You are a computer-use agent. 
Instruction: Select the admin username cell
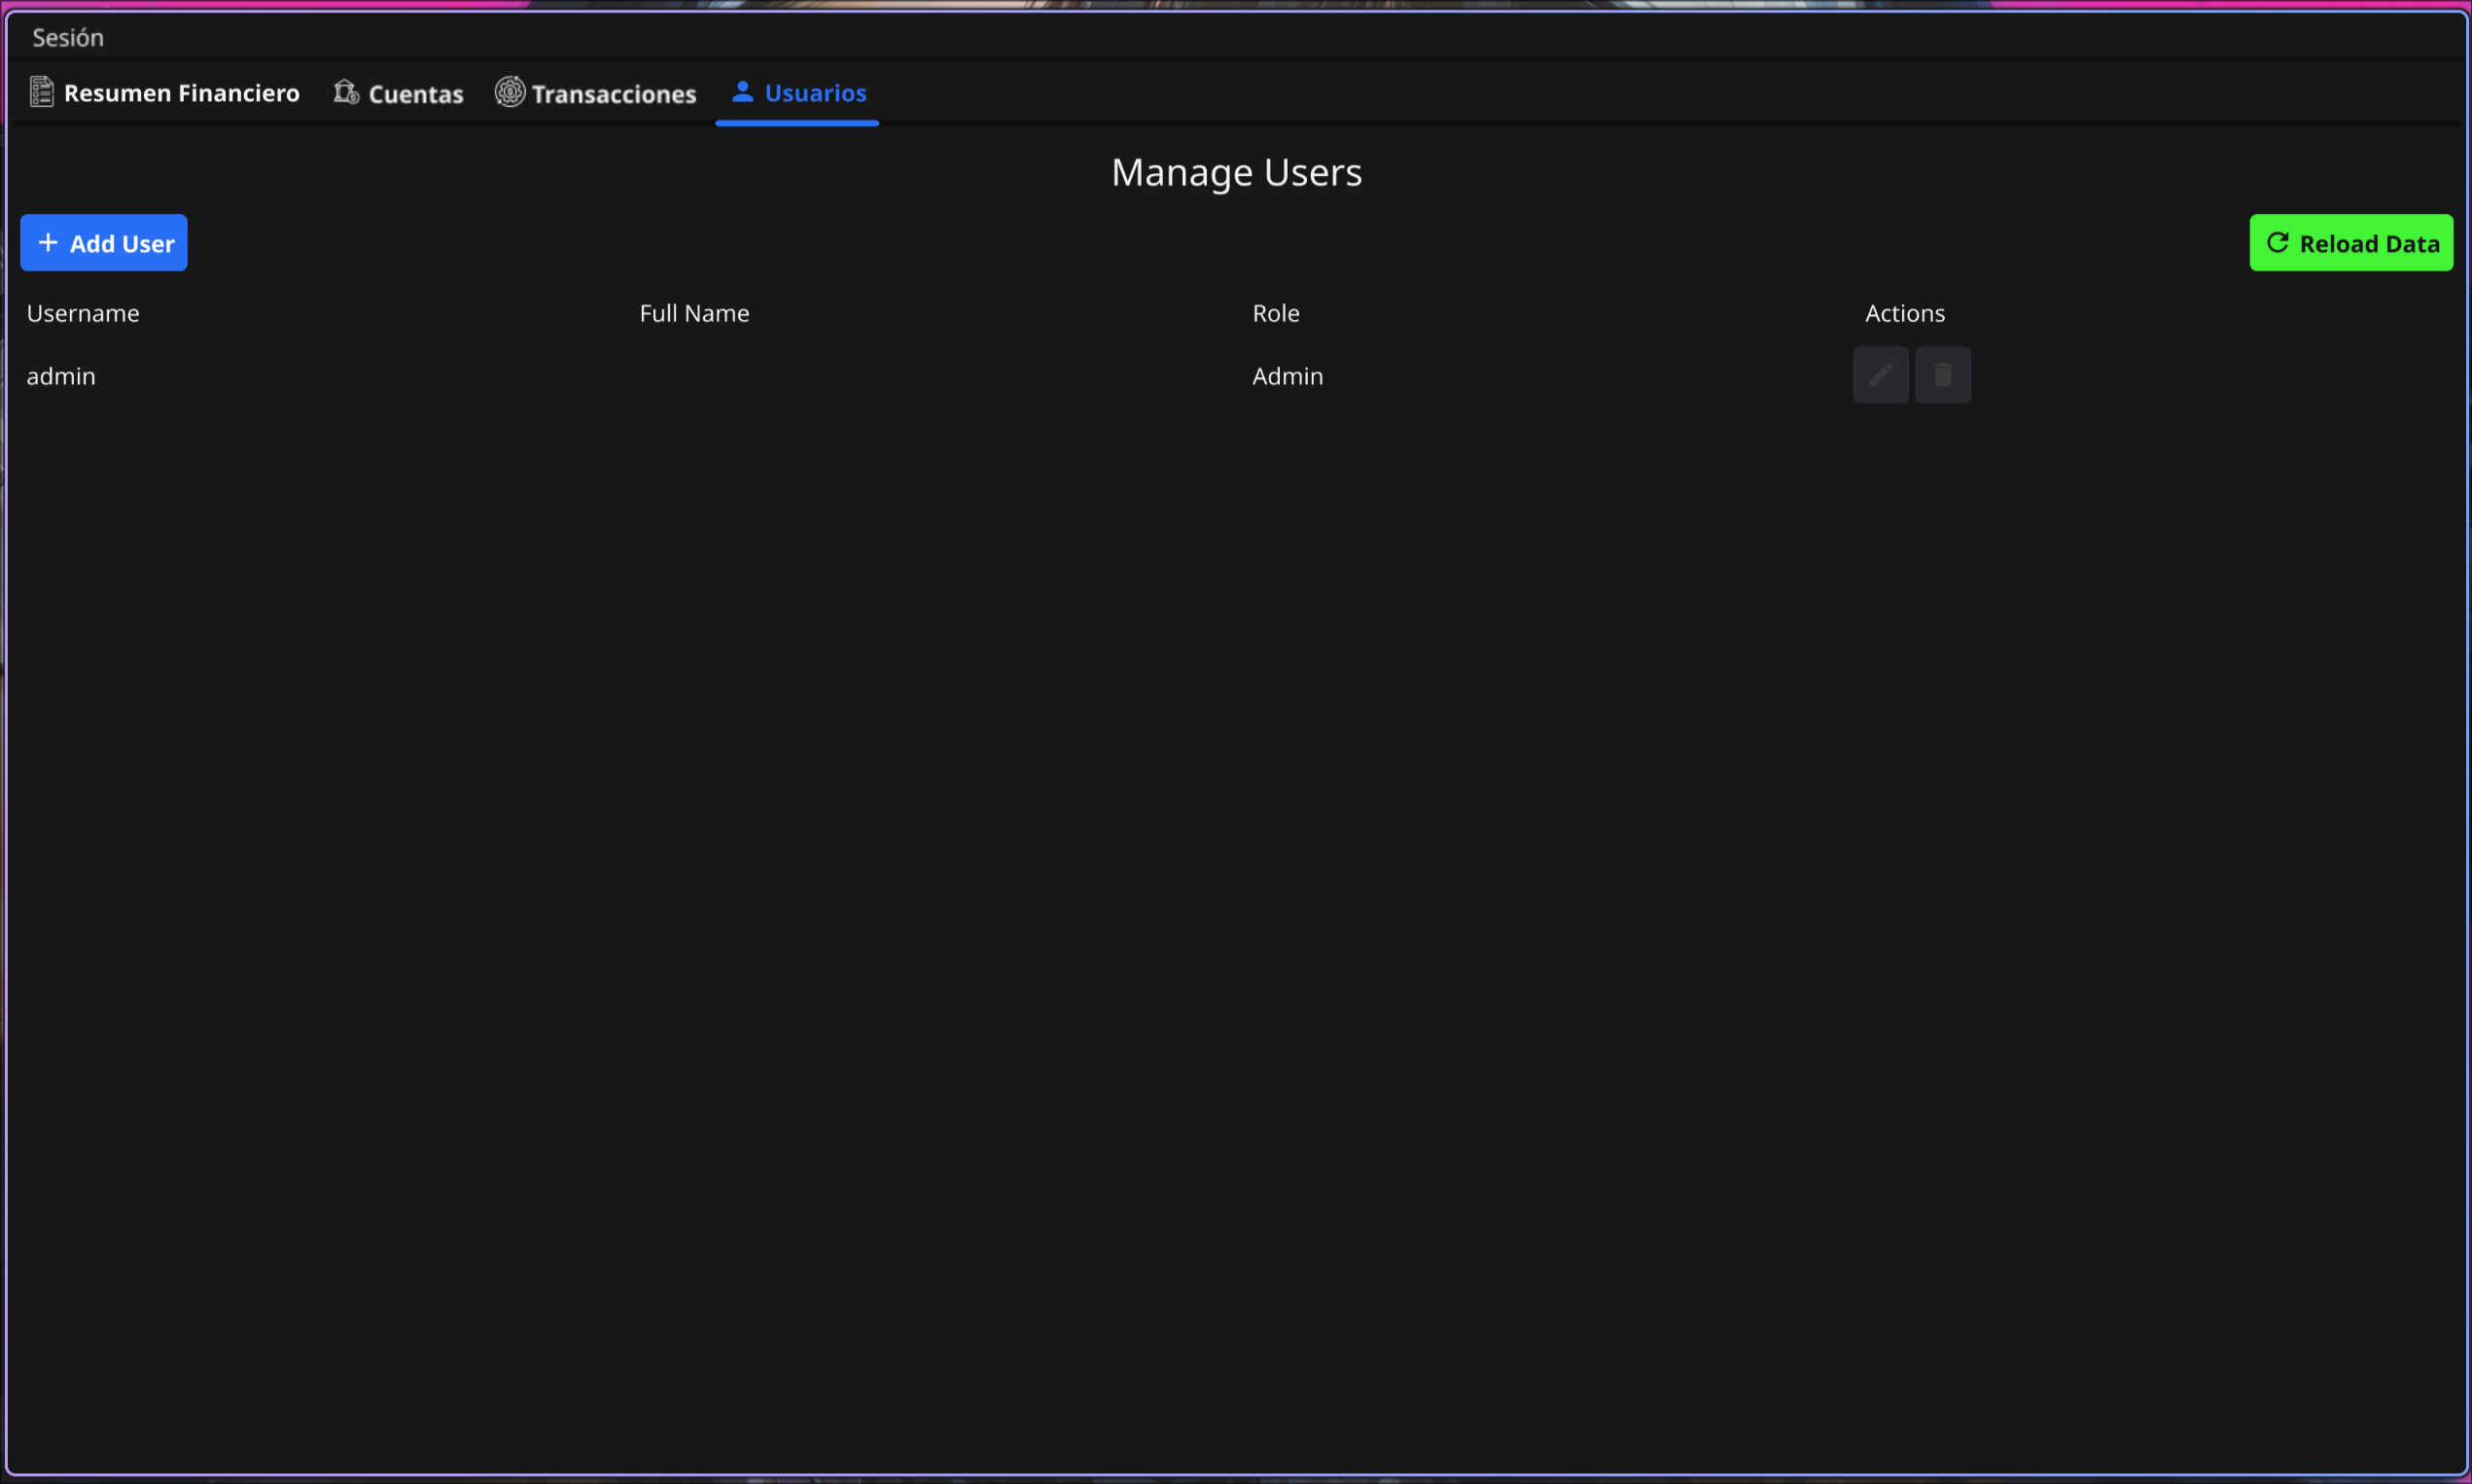(x=61, y=376)
